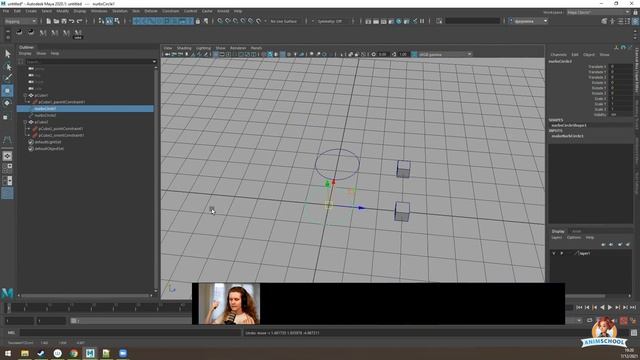
Task: Click the Go to end of playback button
Action: pyautogui.click(x=633, y=307)
